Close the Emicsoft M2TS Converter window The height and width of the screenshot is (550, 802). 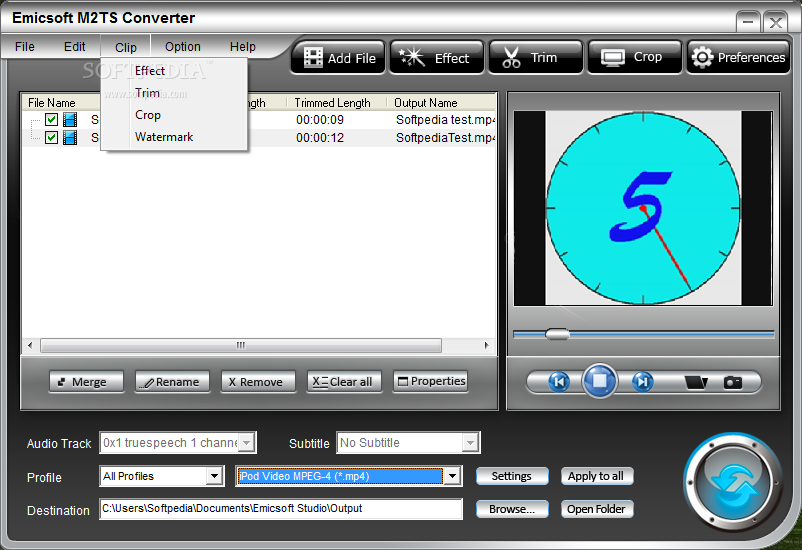775,22
